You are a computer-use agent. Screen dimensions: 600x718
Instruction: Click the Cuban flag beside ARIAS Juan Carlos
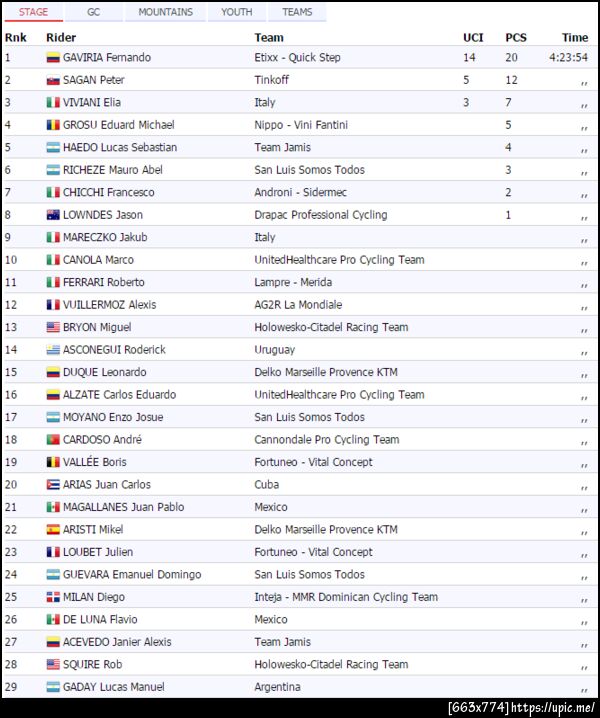click(53, 484)
